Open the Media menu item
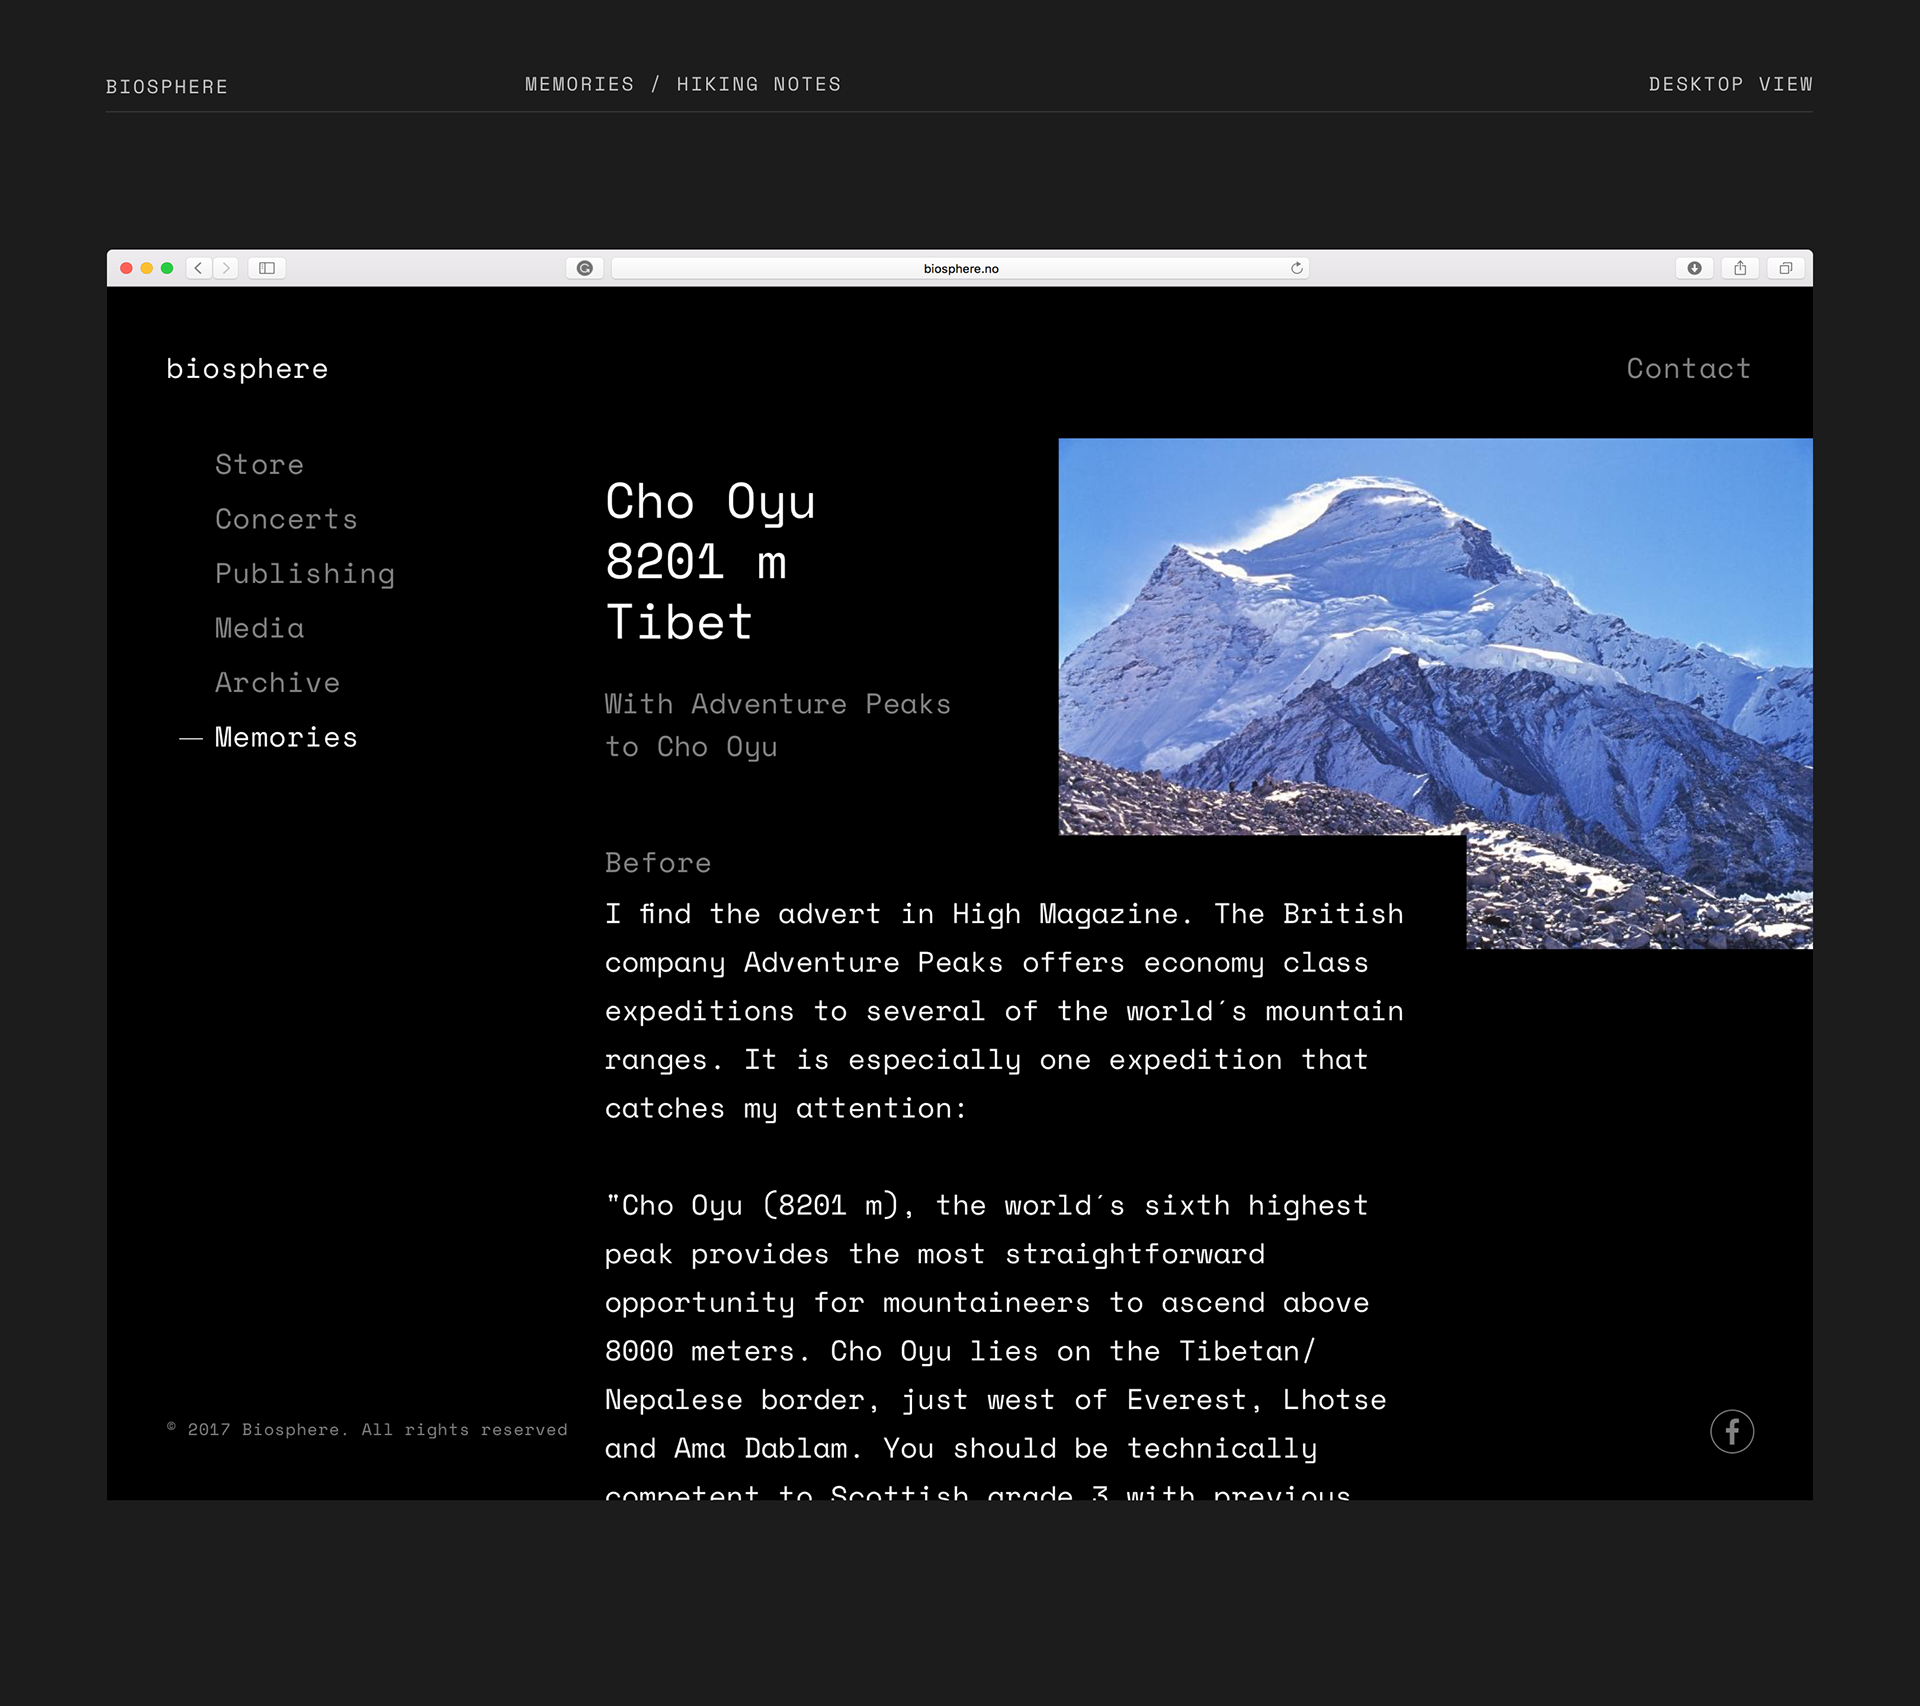 coord(259,628)
